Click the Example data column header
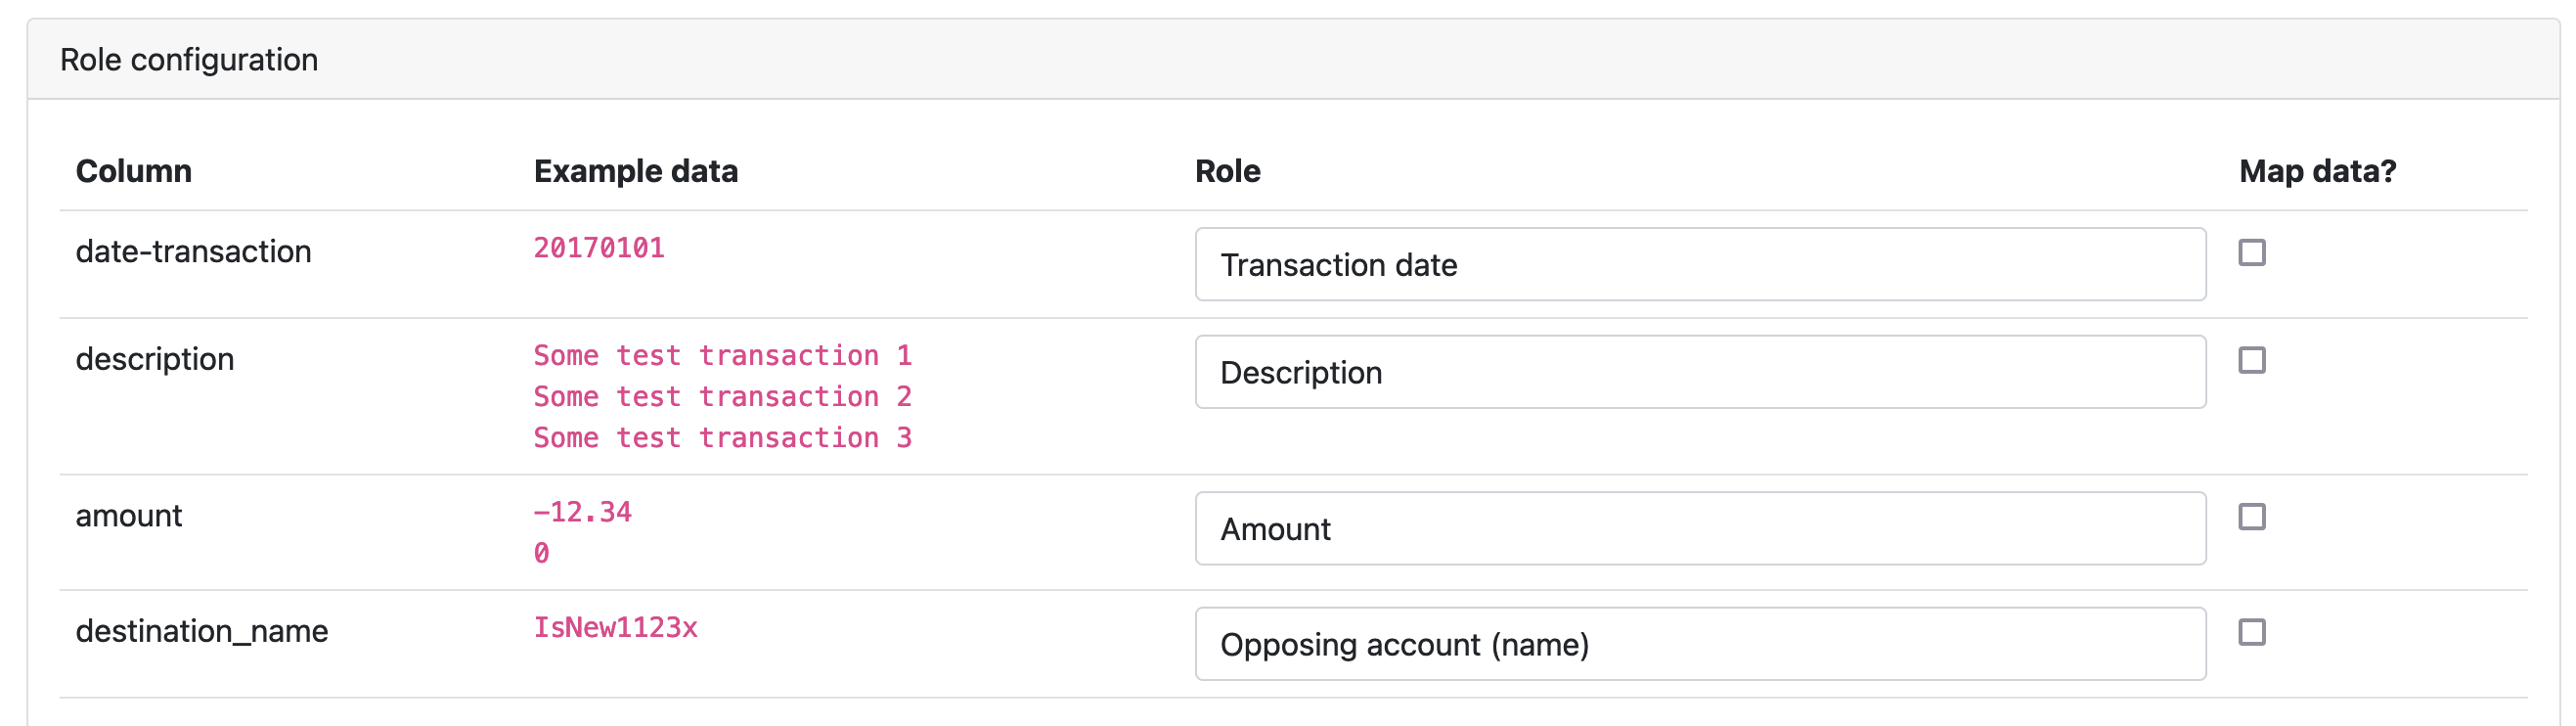Screen dimensions: 2576x726 click(x=636, y=170)
